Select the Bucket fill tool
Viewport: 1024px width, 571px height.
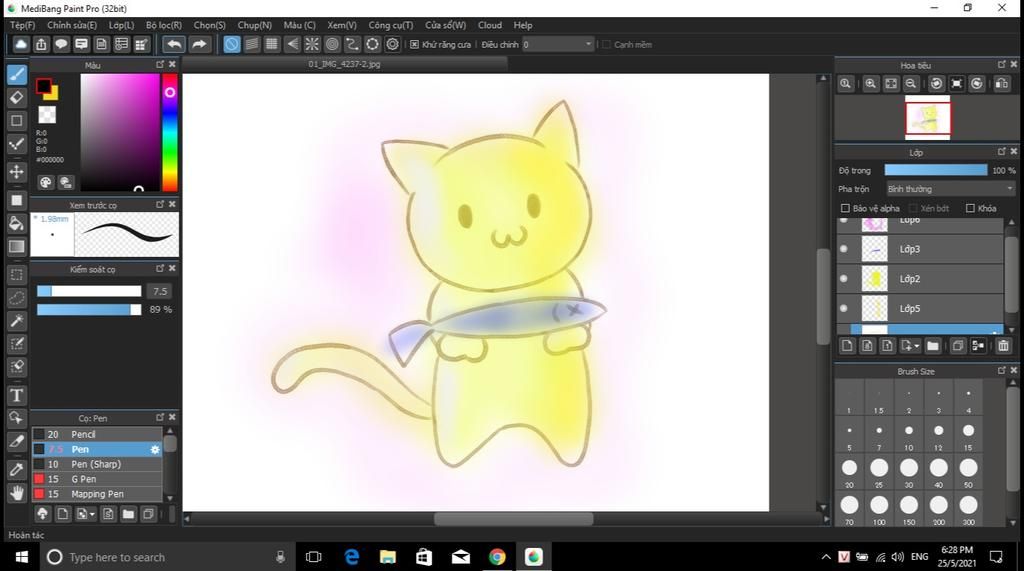tap(16, 223)
